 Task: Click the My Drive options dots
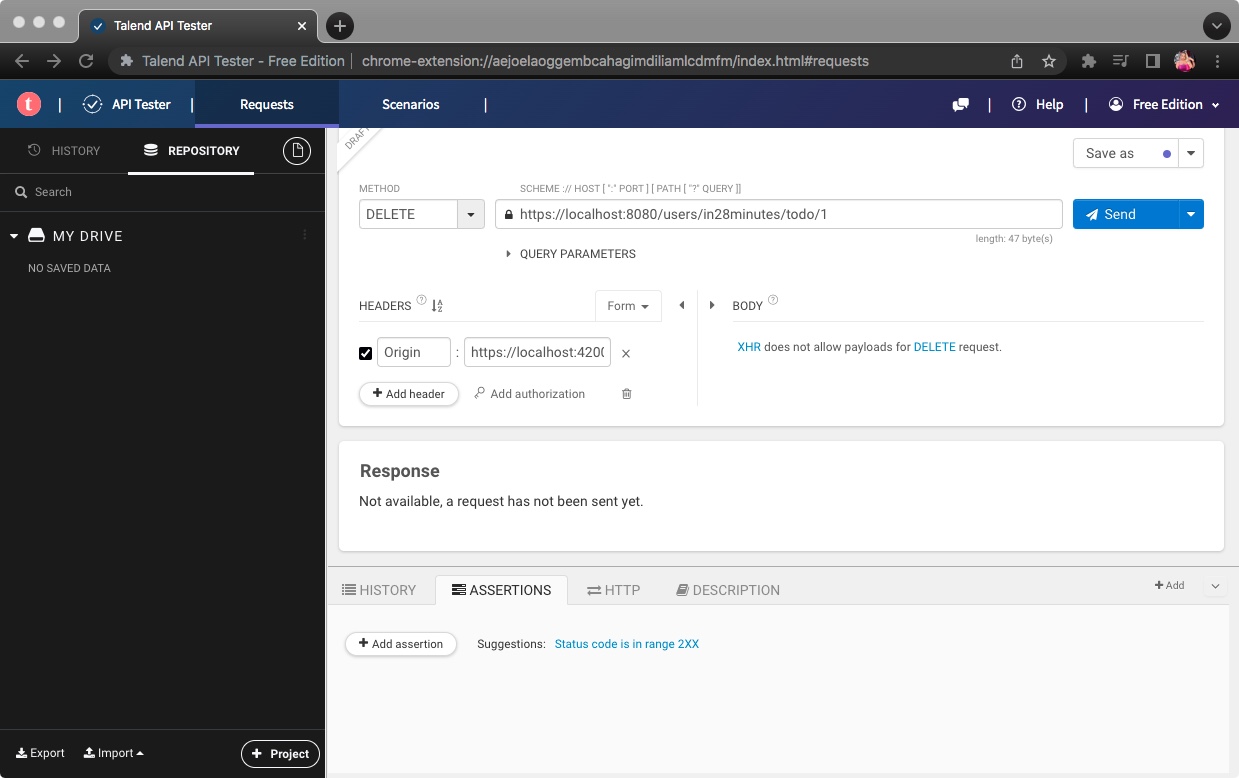click(305, 235)
